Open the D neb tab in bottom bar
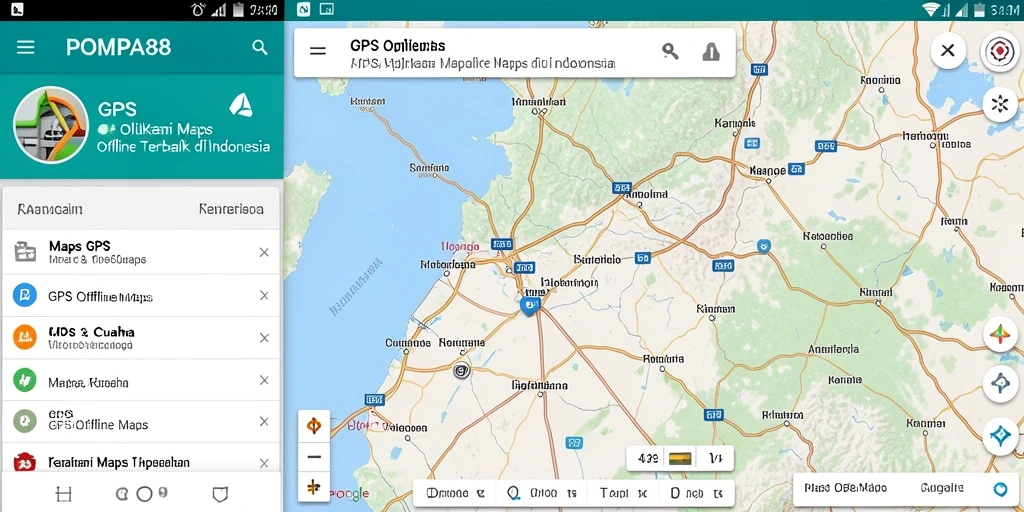1024x512 pixels. pyautogui.click(x=696, y=493)
